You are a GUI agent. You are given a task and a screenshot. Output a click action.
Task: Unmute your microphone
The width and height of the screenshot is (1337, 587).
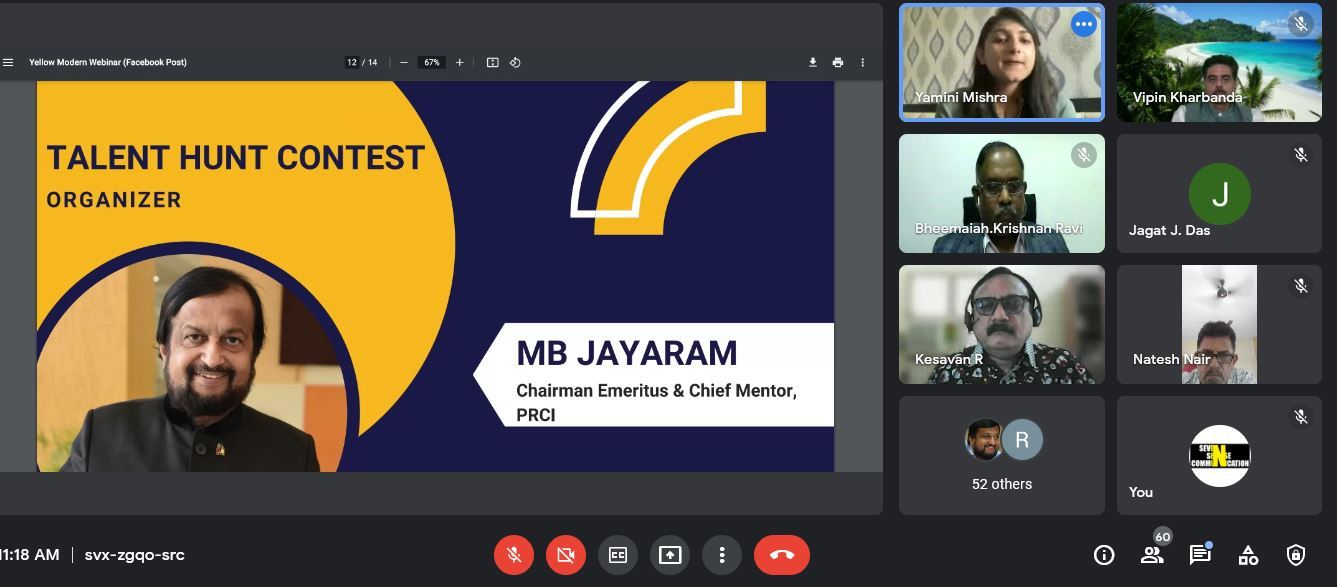pyautogui.click(x=514, y=555)
